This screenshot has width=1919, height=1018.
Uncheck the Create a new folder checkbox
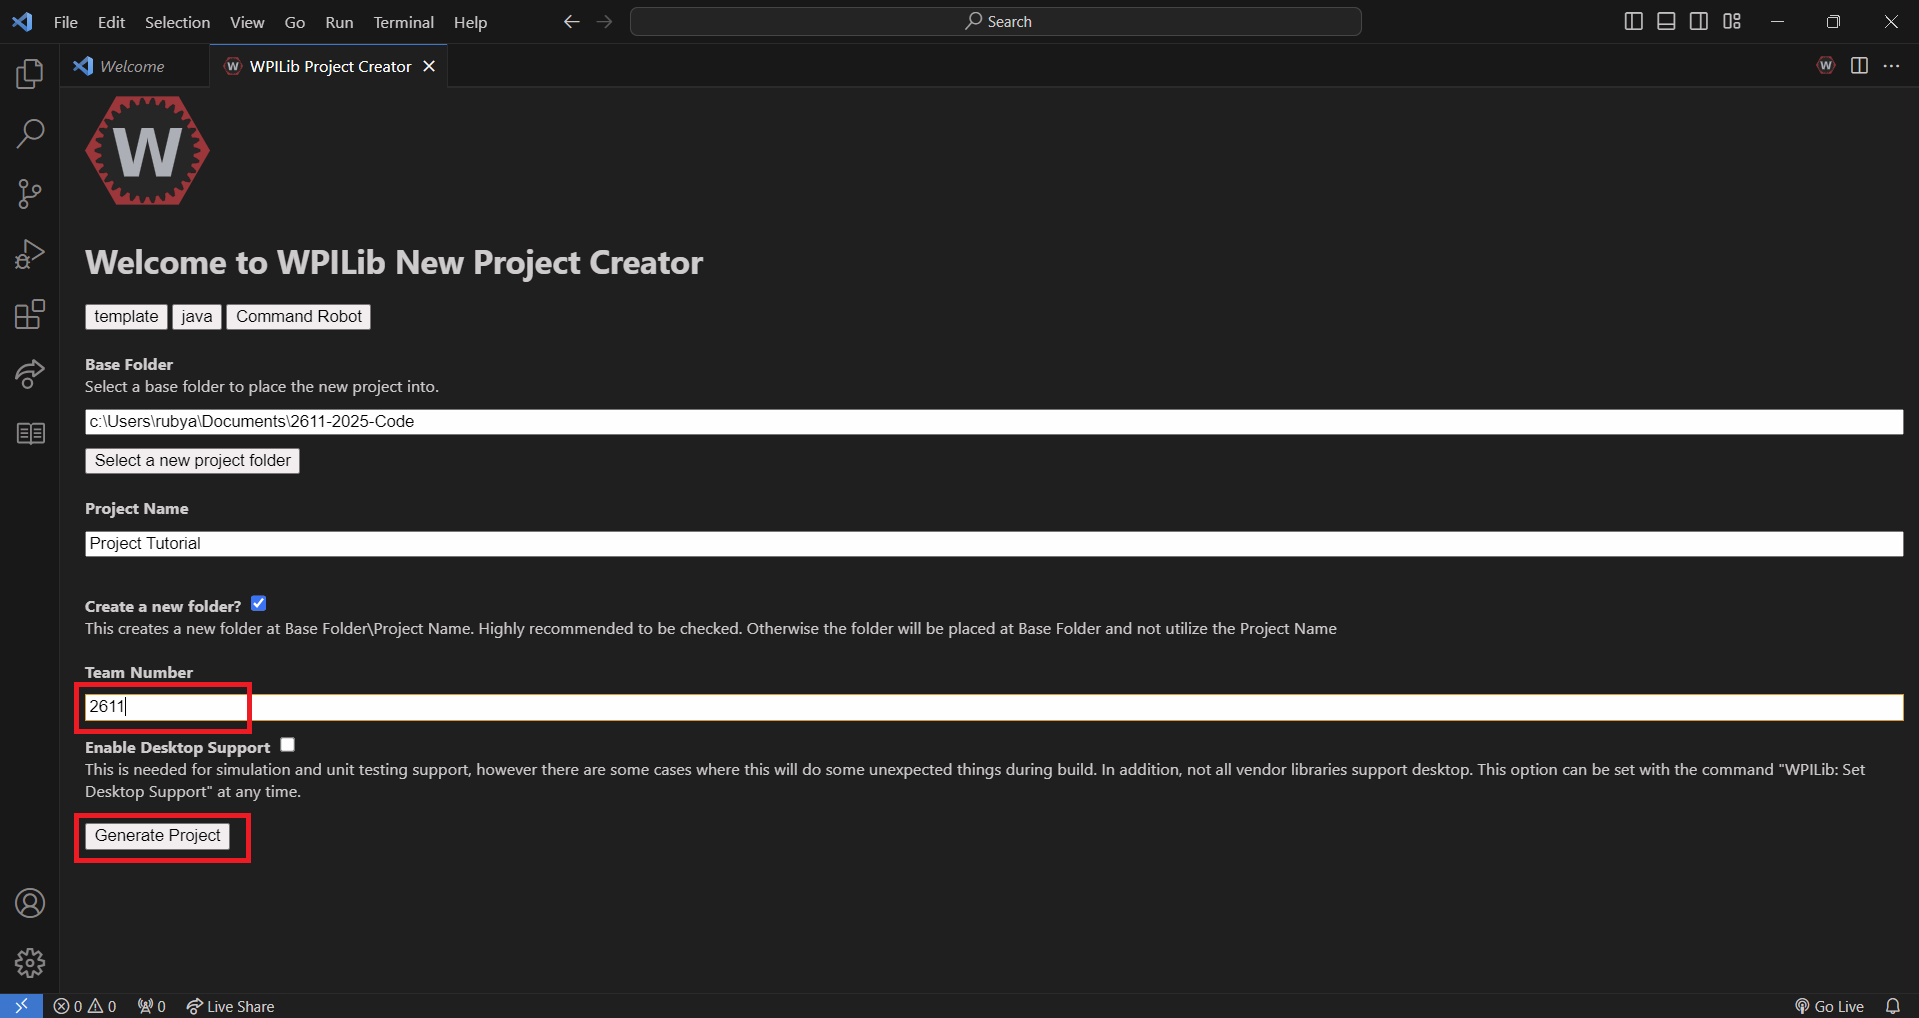(259, 603)
